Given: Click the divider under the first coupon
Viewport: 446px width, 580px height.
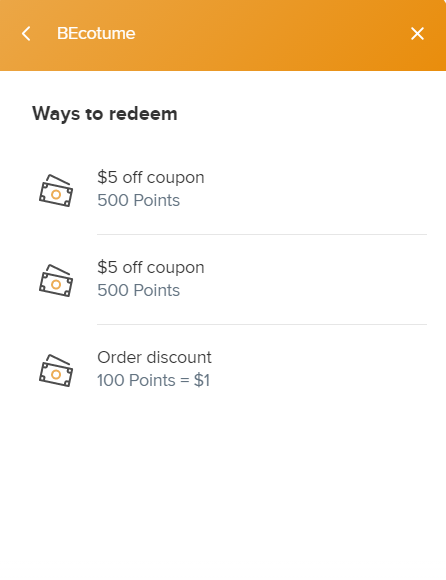Looking at the screenshot, I should pyautogui.click(x=262, y=234).
